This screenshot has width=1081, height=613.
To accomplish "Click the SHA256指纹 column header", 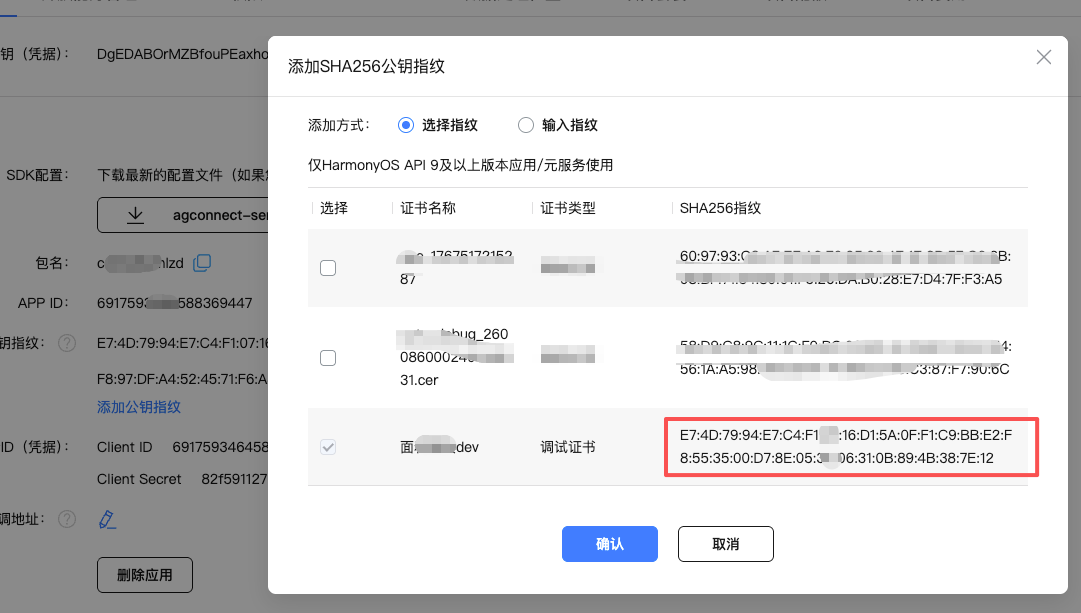I will [x=720, y=208].
